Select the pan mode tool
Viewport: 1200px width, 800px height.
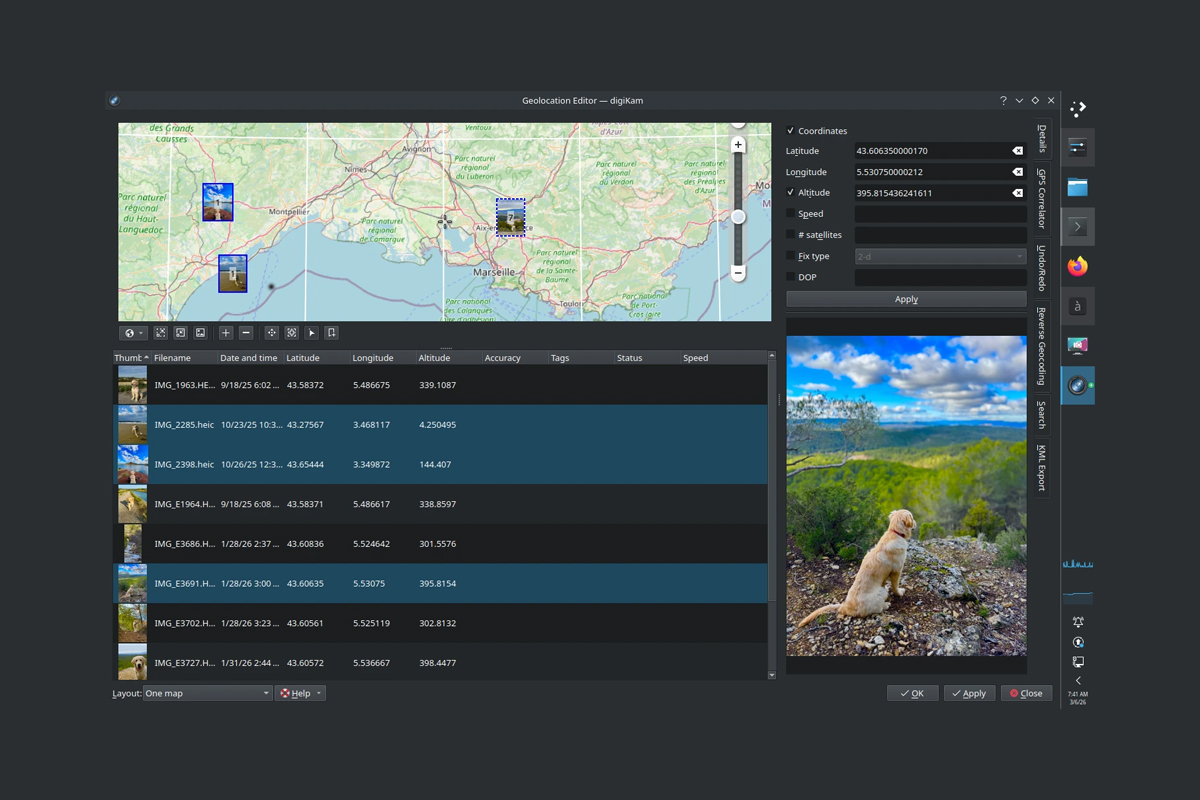pos(271,333)
